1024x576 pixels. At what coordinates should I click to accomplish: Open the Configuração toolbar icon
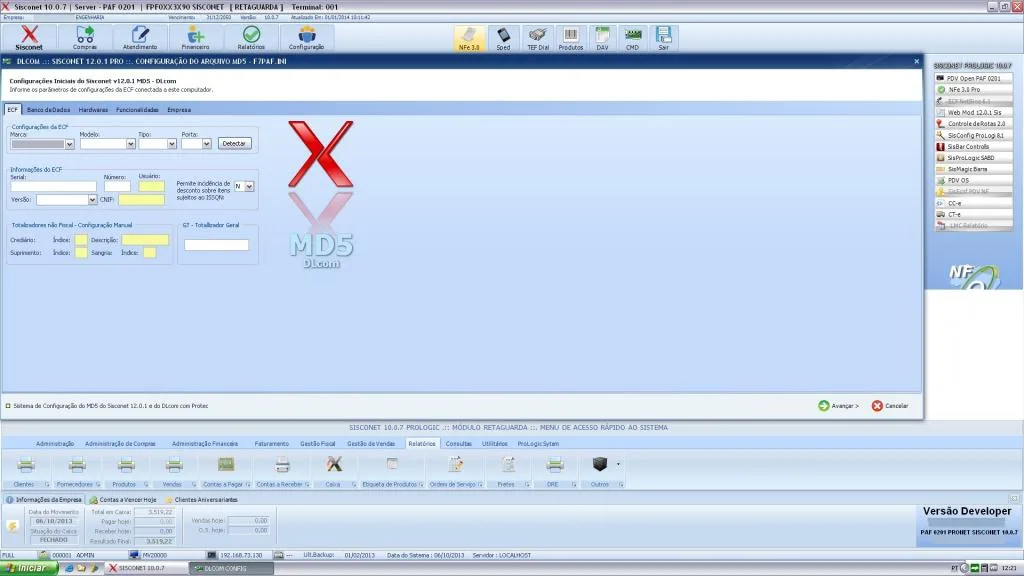click(x=306, y=38)
